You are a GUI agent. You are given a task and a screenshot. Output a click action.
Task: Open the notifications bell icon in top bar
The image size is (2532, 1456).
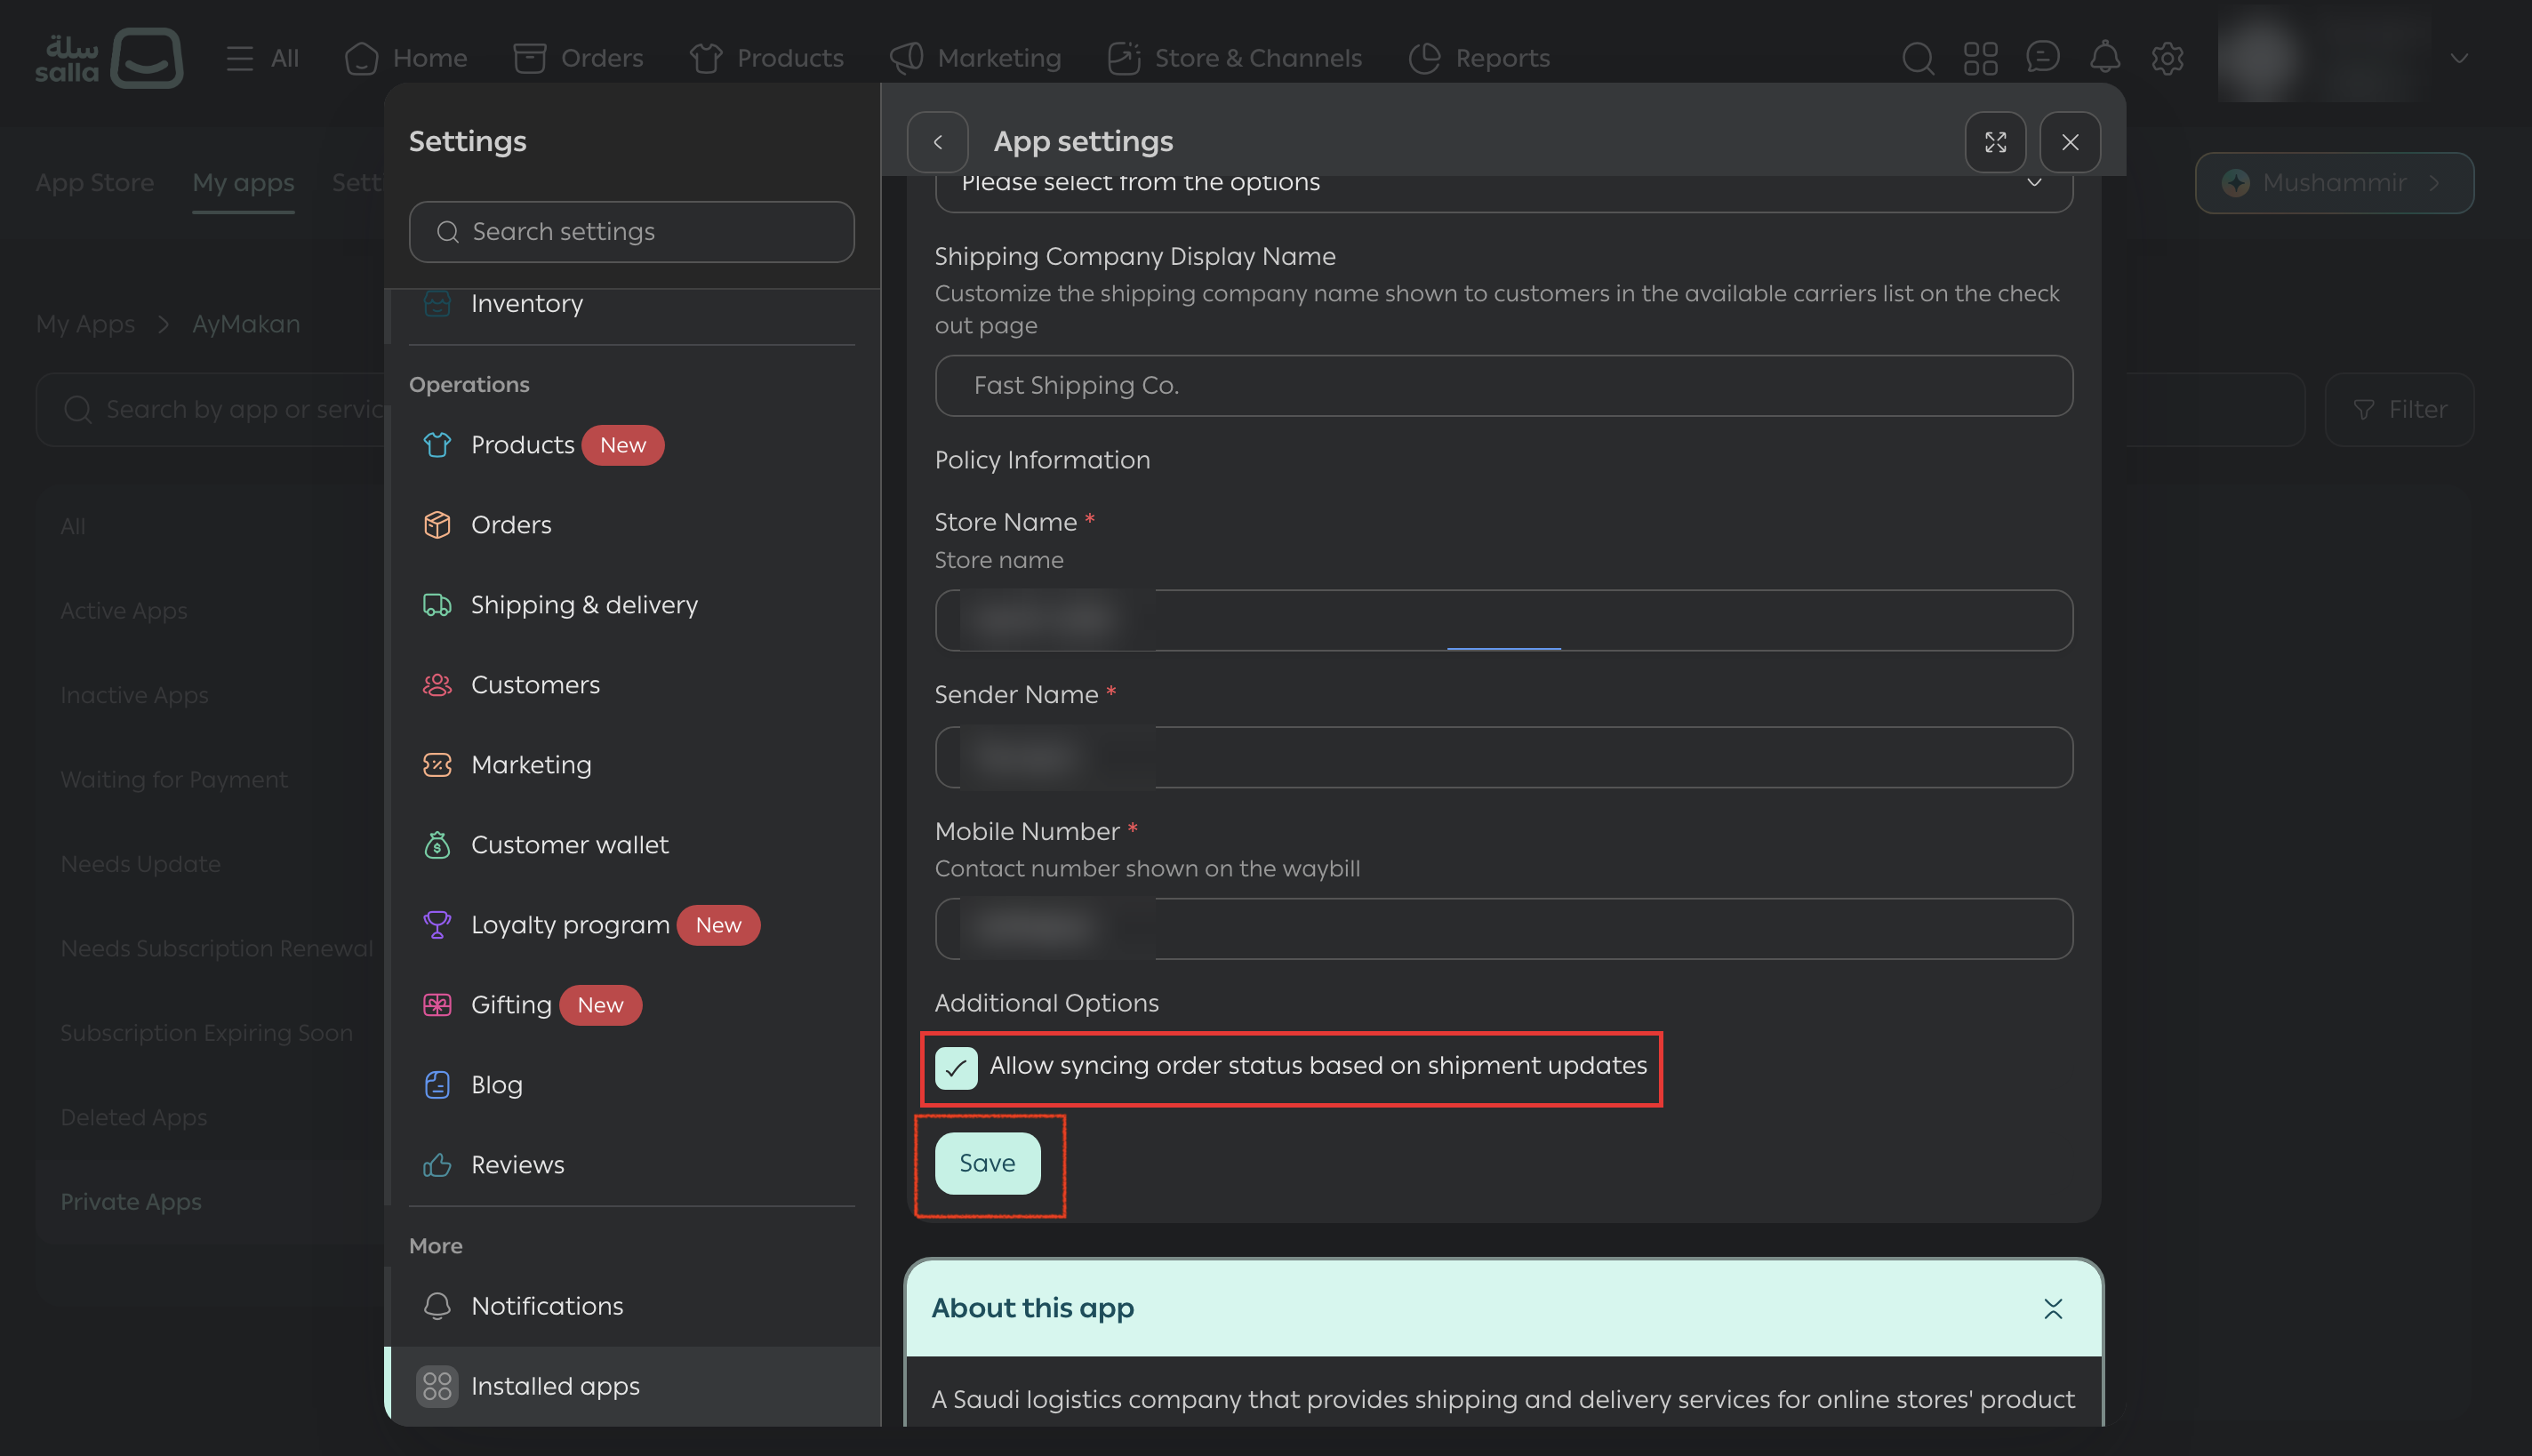2105,58
